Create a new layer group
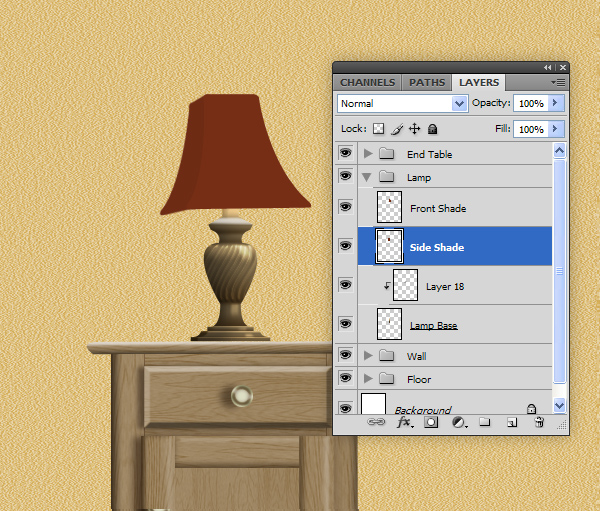The image size is (600, 511). click(x=485, y=423)
